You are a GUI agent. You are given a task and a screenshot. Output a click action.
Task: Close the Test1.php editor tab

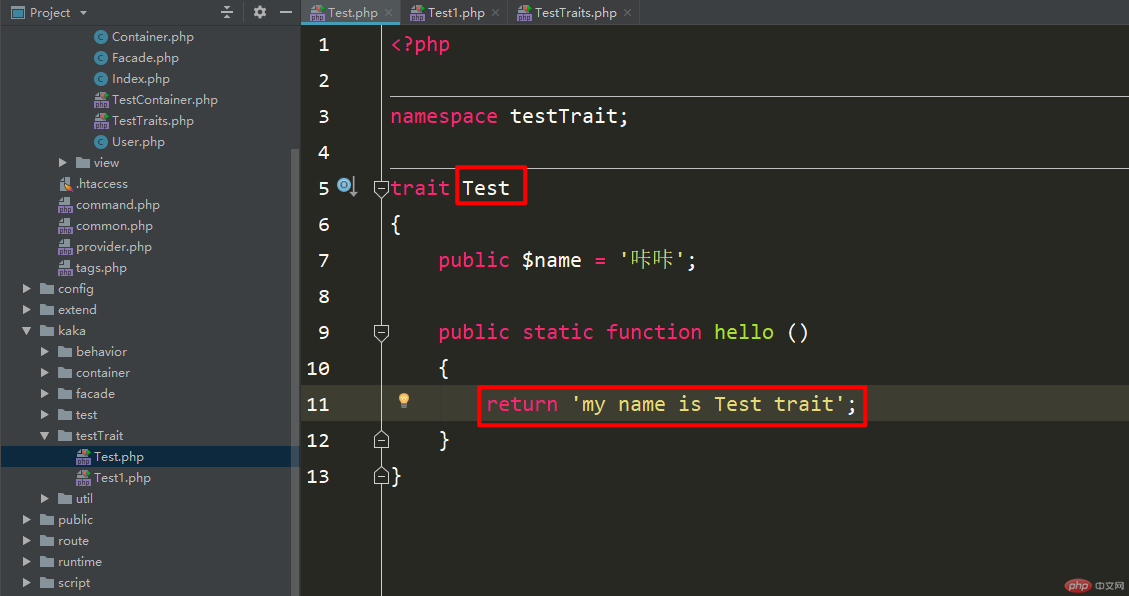tap(495, 12)
